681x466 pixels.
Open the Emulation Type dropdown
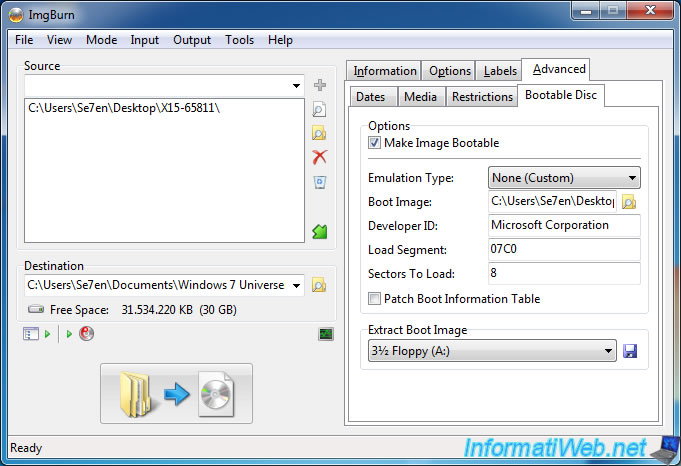(x=564, y=178)
